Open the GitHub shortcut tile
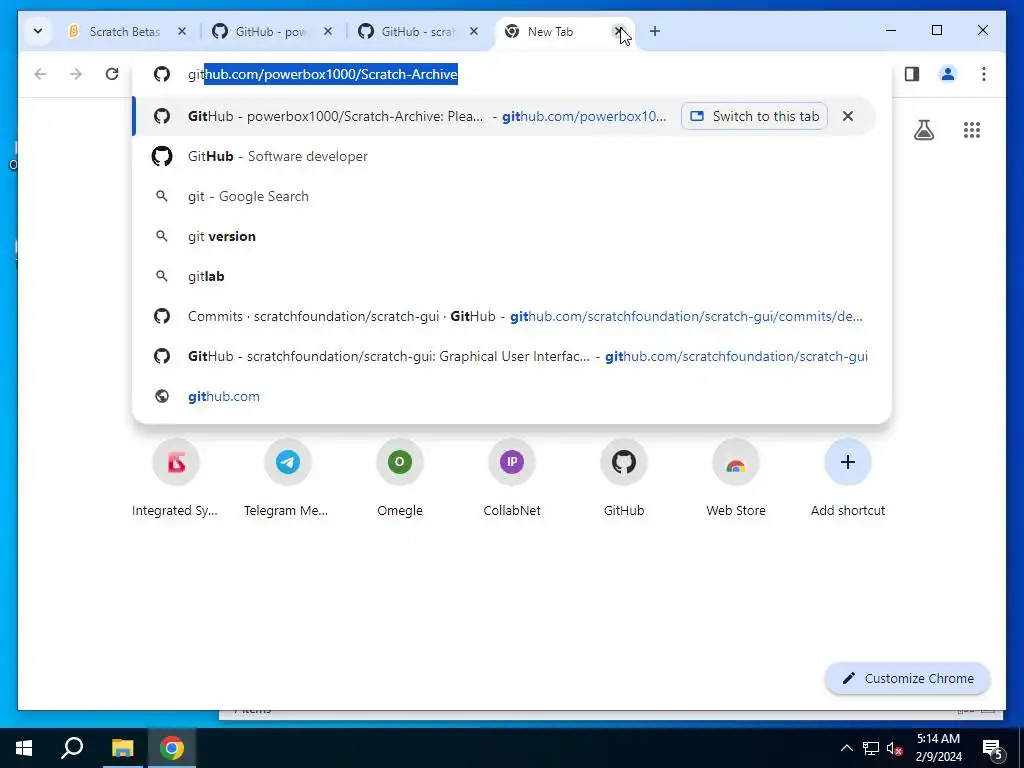The width and height of the screenshot is (1024, 768). pos(624,479)
